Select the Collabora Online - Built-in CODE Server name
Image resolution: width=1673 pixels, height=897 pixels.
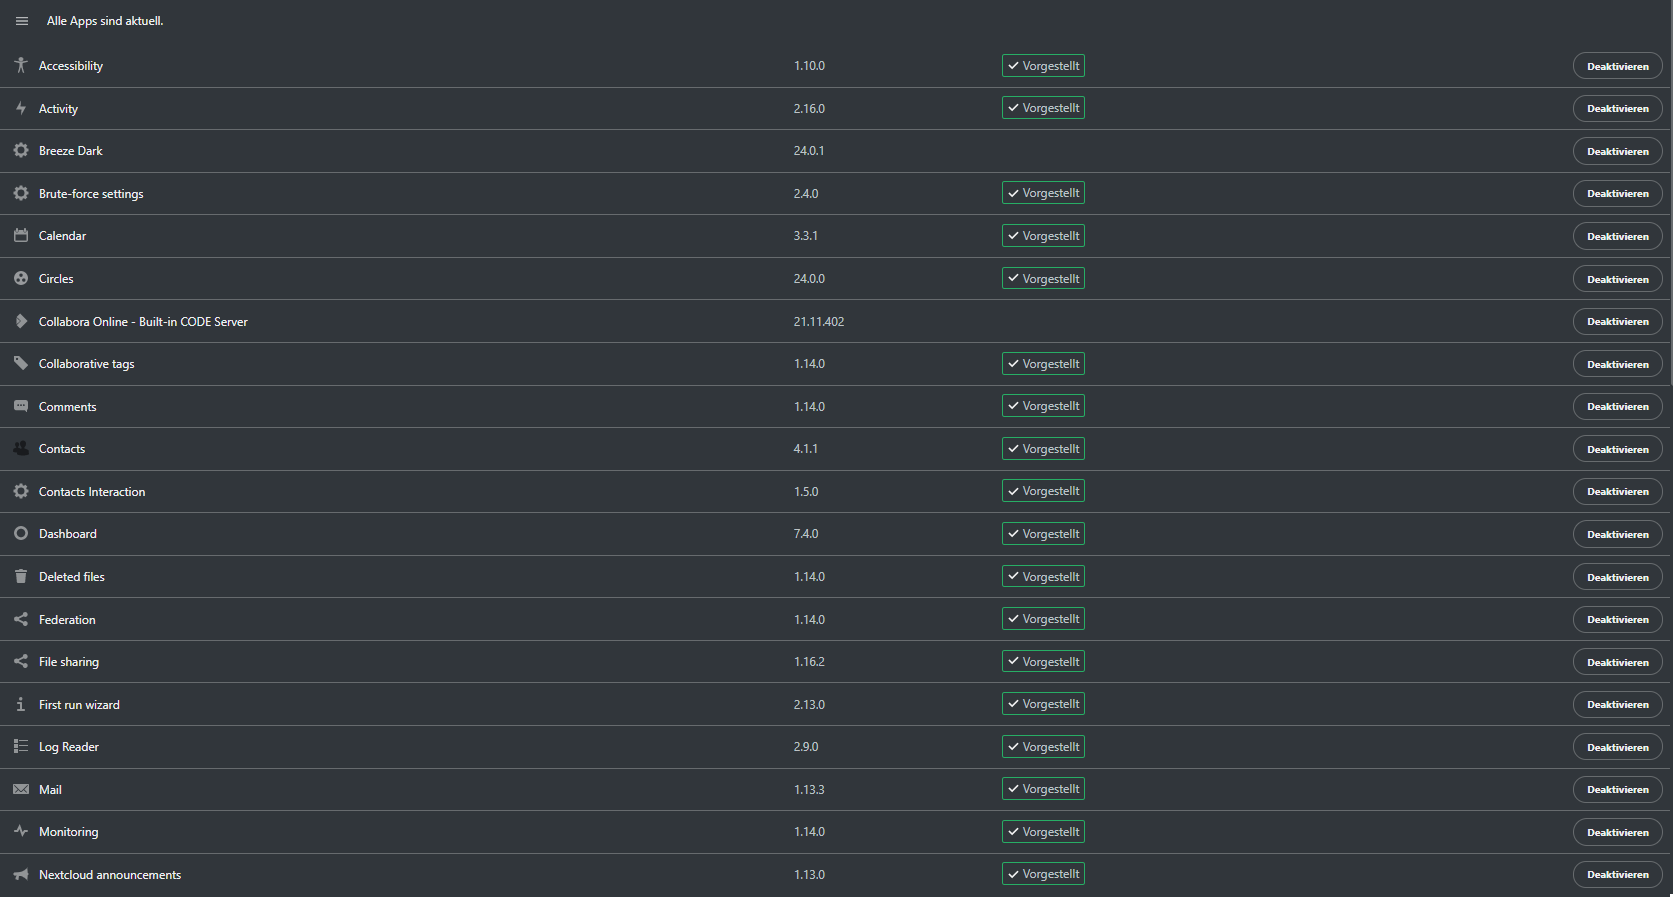[143, 322]
